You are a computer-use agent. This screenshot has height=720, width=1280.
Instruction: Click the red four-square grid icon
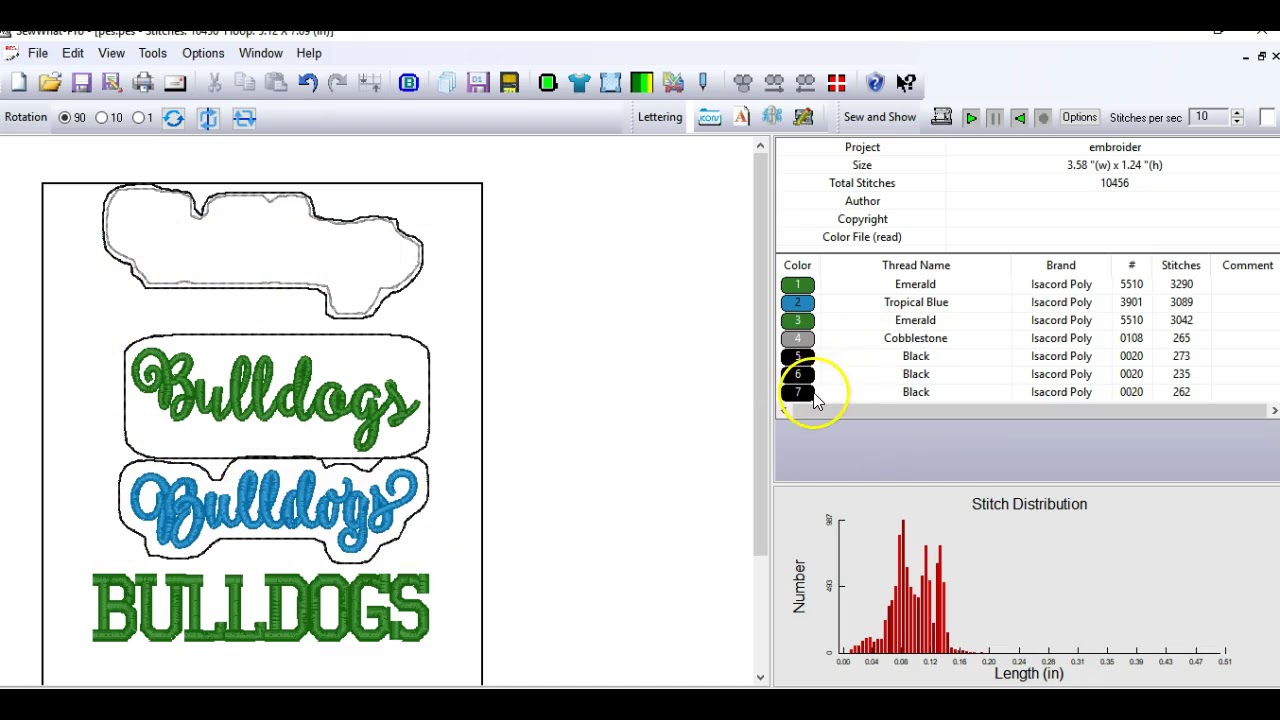point(837,83)
